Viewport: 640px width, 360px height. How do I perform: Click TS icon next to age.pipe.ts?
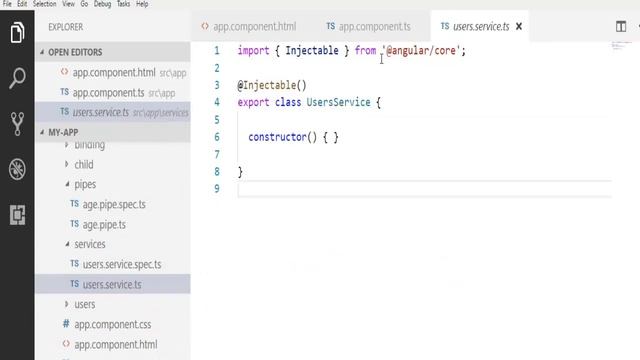pyautogui.click(x=74, y=224)
